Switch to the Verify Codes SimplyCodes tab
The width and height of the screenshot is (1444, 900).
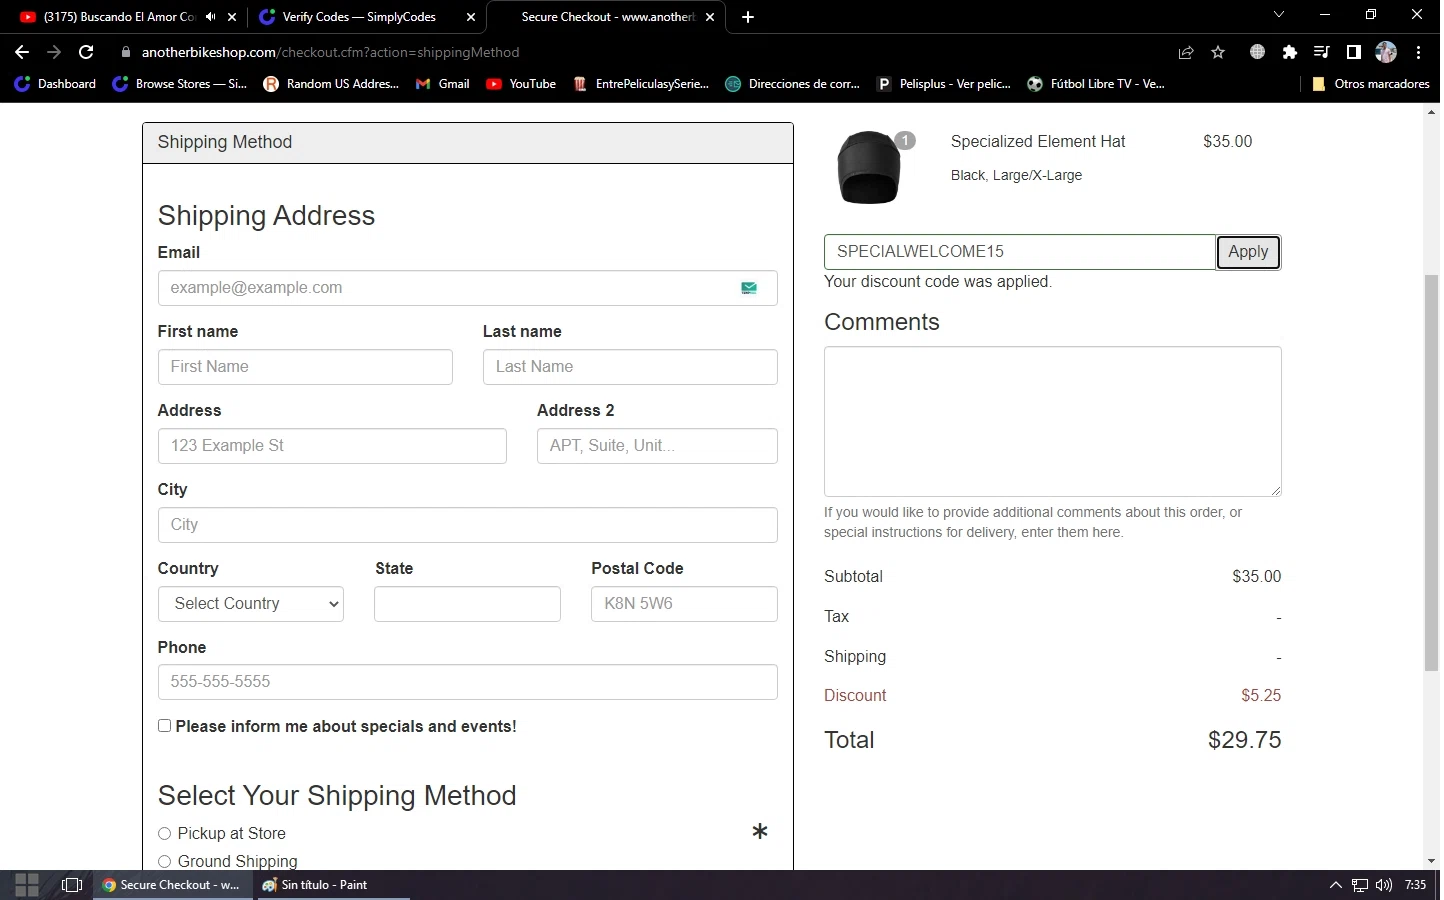coord(358,17)
